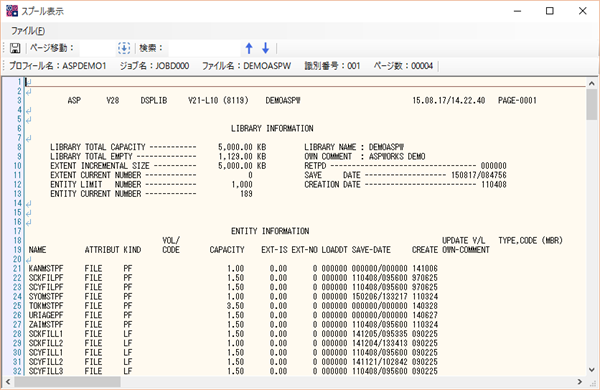Click the SCYFILL3 entry name

46,371
